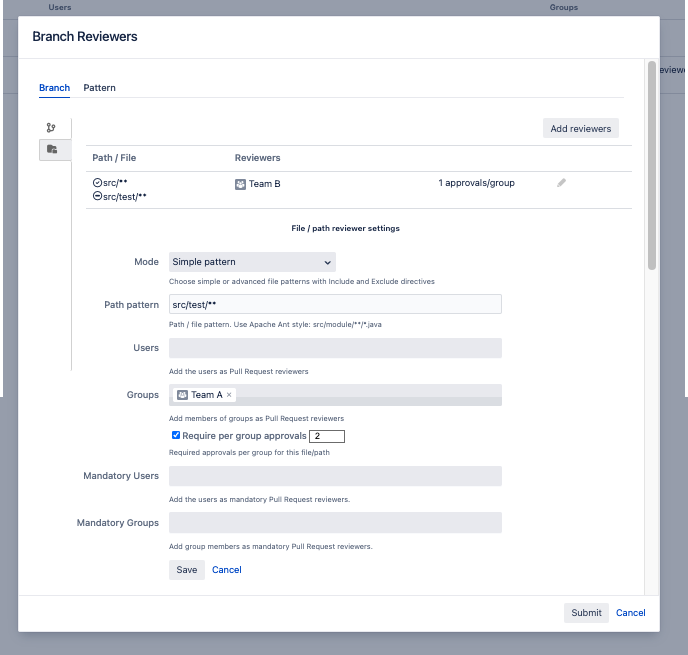The height and width of the screenshot is (655, 688).
Task: Click the dialog's vertical scrollbar
Action: [652, 165]
